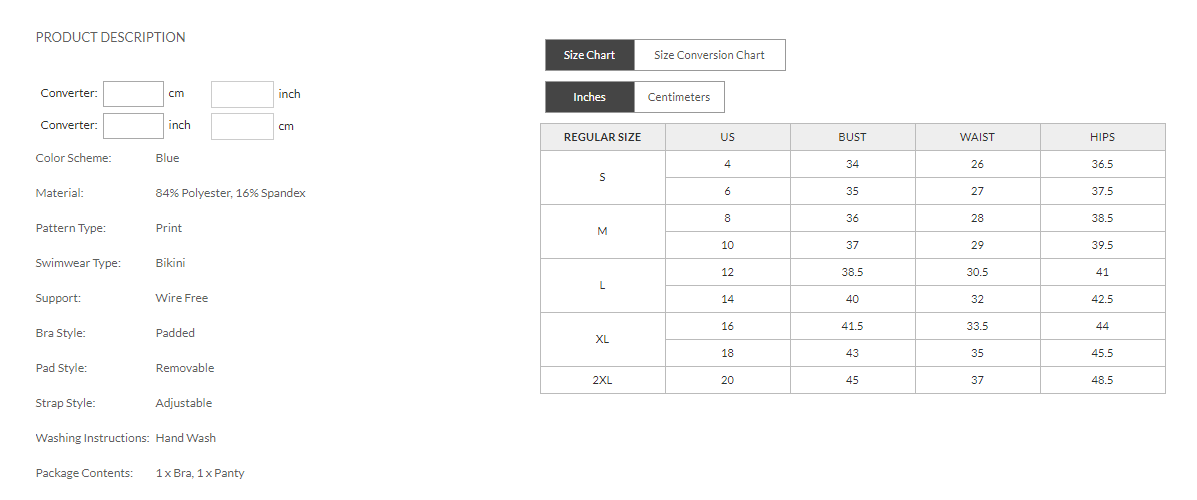Click the REGULAR SIZE column header
Viewport: 1197px width, 500px height.
click(602, 137)
